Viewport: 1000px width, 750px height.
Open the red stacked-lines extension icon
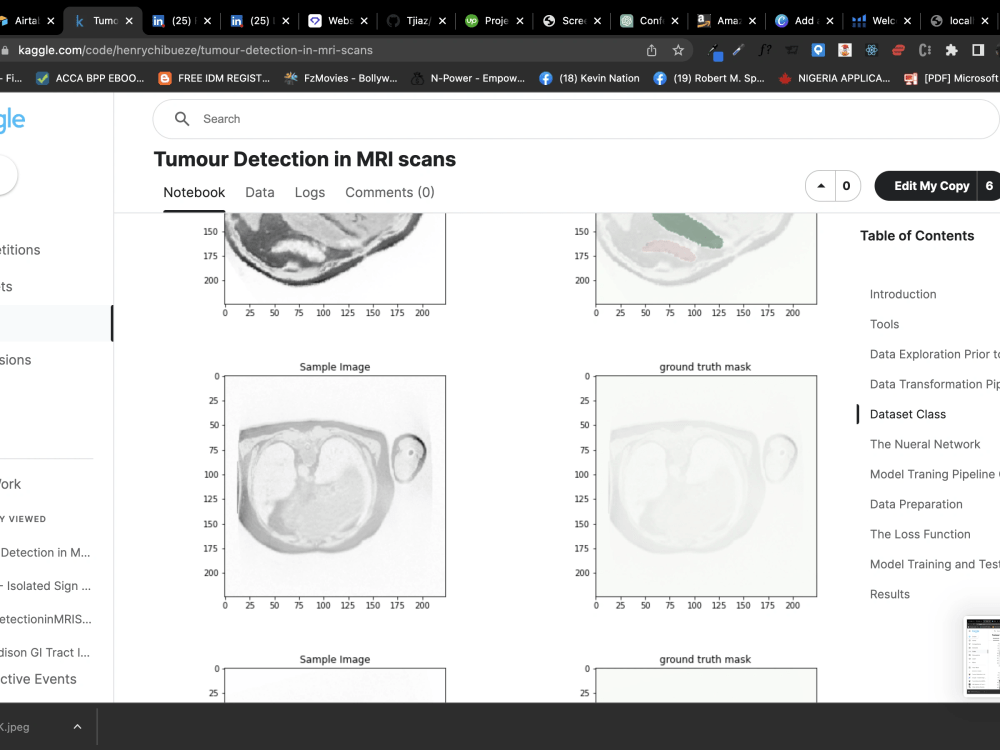pos(898,50)
